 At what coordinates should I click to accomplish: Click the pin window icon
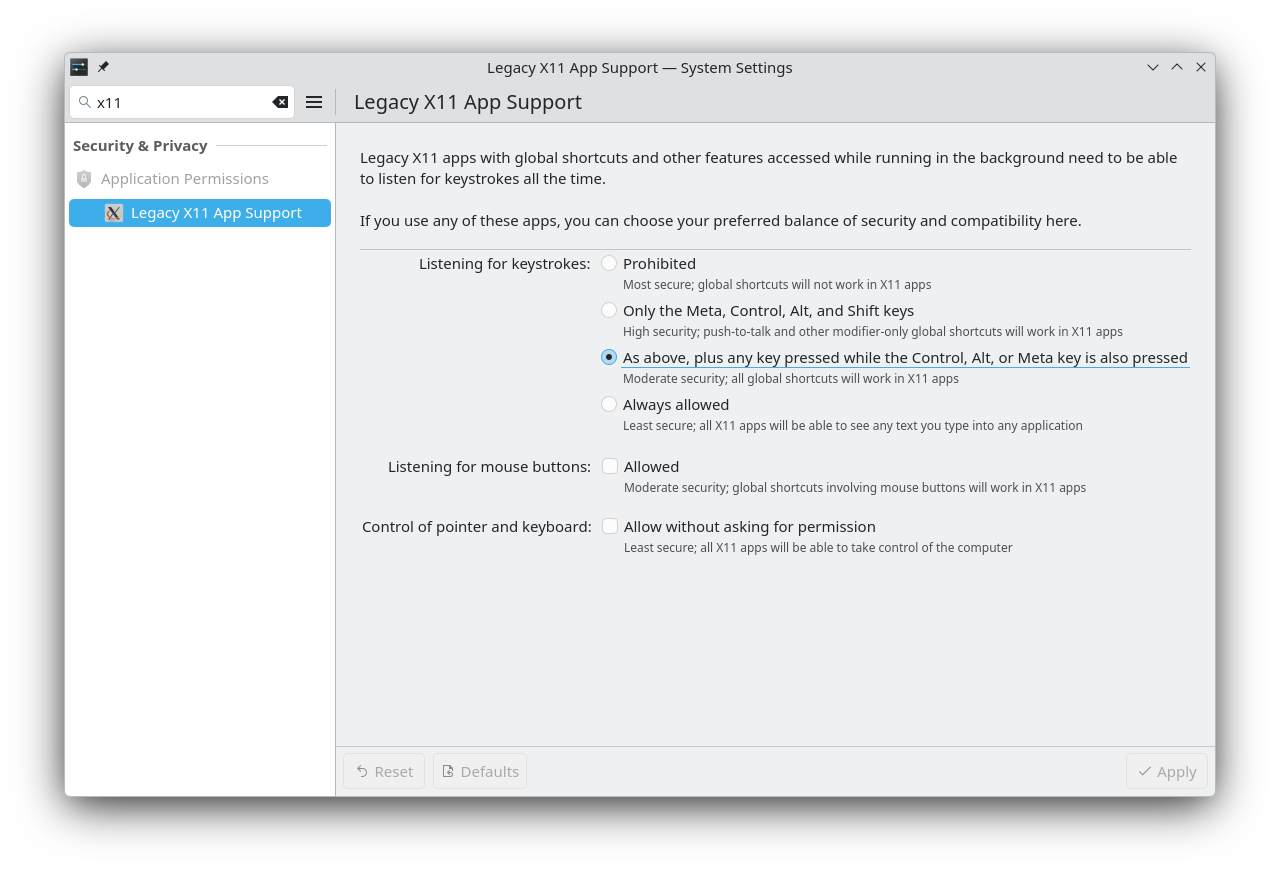[103, 67]
